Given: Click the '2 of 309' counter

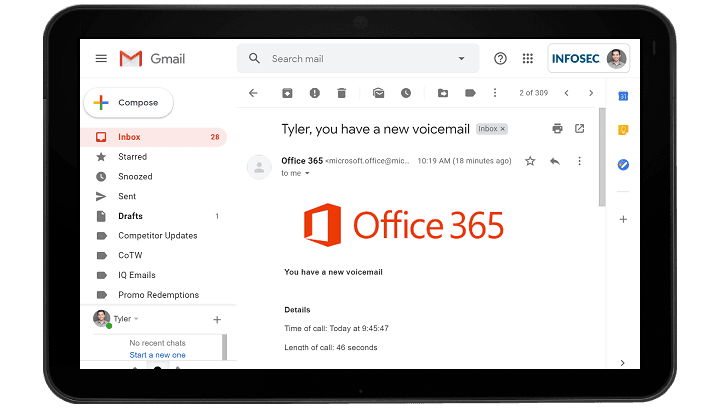Looking at the screenshot, I should point(534,93).
